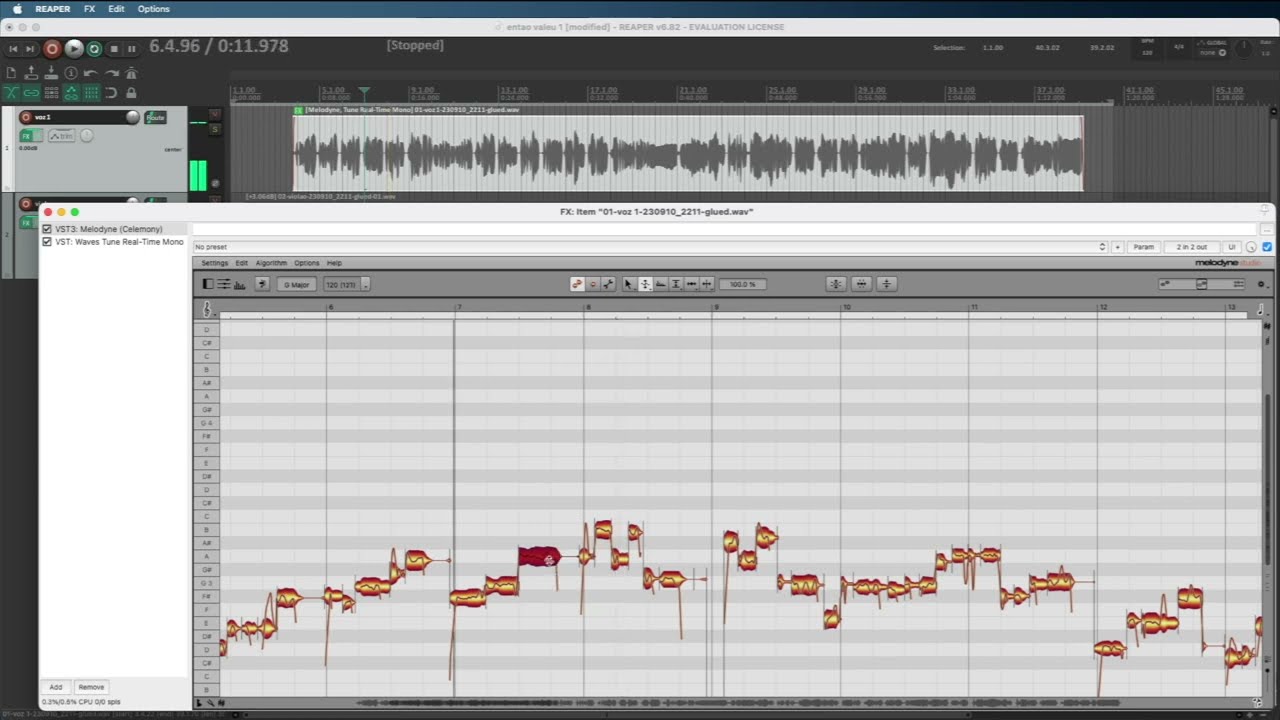Toggle the Snap magnet icon
Image resolution: width=1280 pixels, height=720 pixels.
[111, 92]
